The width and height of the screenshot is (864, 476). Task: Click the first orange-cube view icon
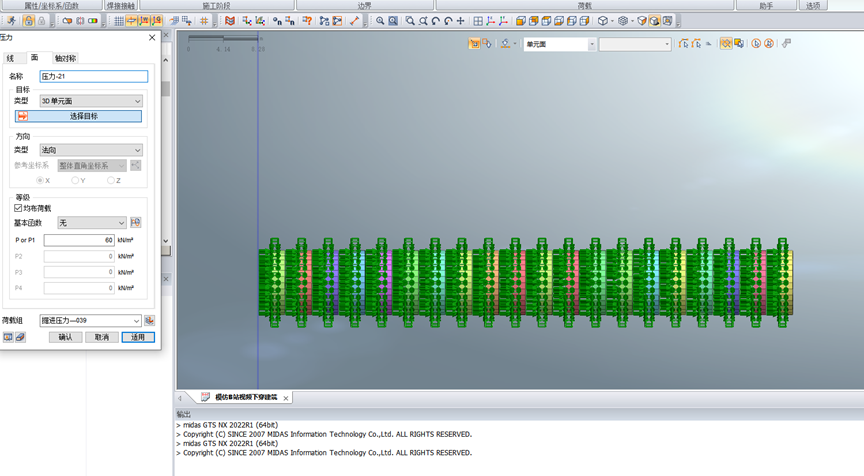tap(521, 21)
